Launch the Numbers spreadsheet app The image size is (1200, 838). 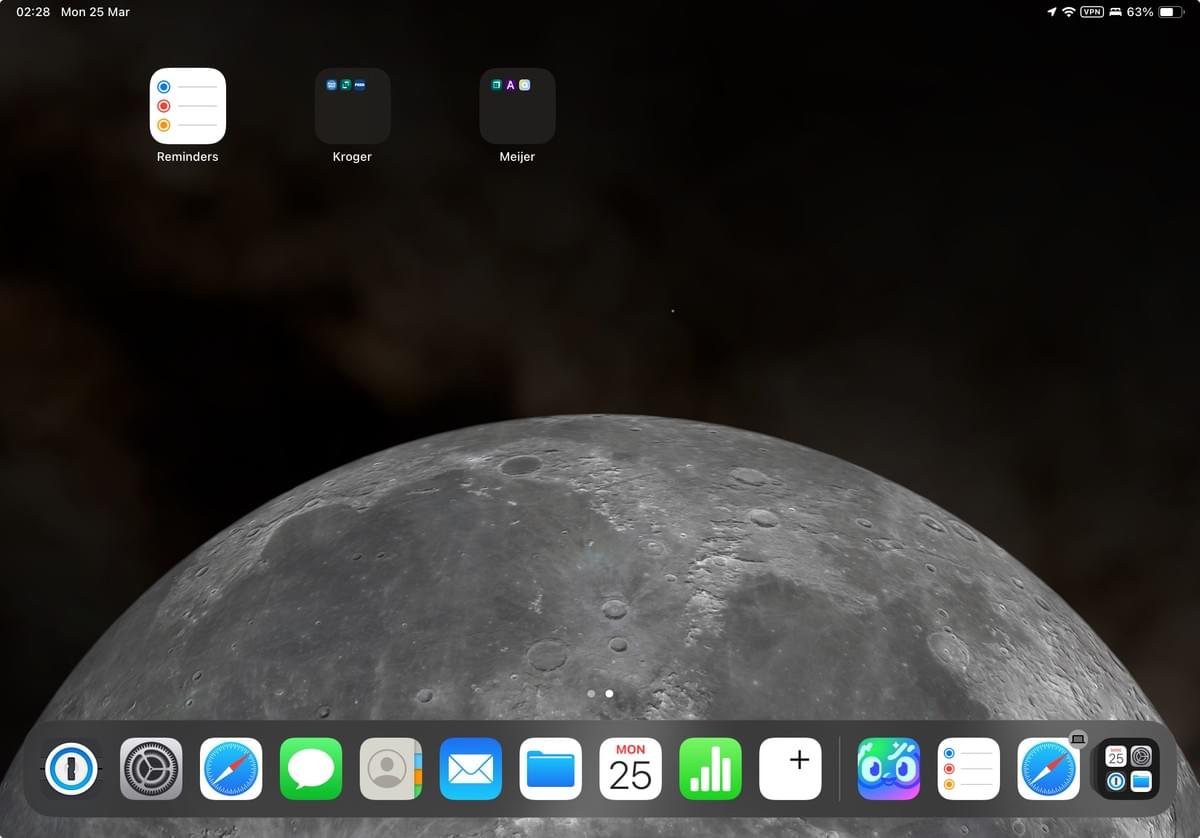(x=711, y=769)
